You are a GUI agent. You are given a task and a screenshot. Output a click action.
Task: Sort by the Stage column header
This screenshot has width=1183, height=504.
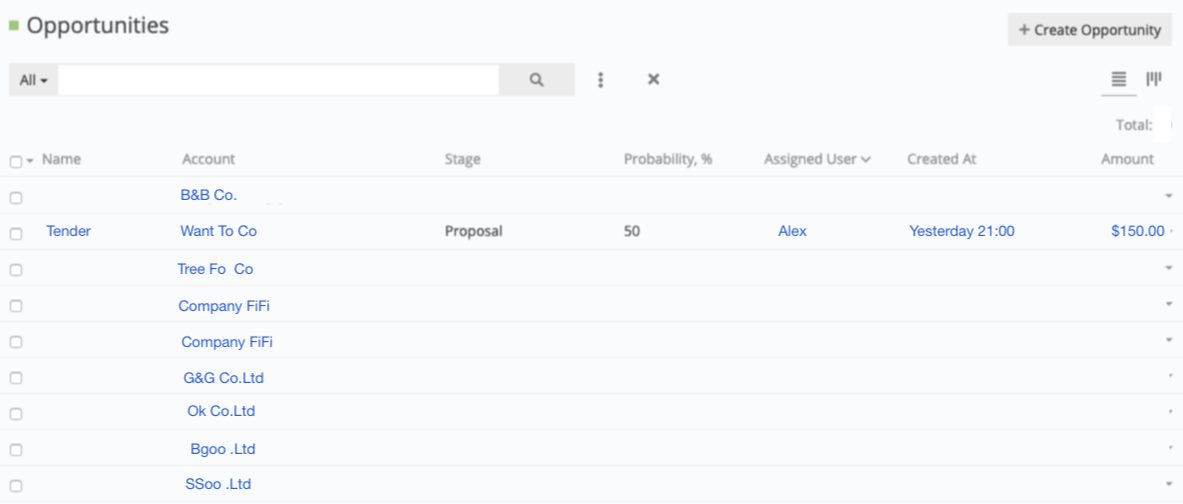(x=462, y=159)
